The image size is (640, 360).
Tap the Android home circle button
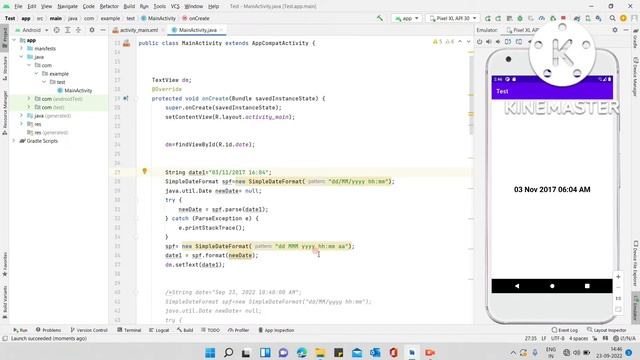click(x=552, y=286)
